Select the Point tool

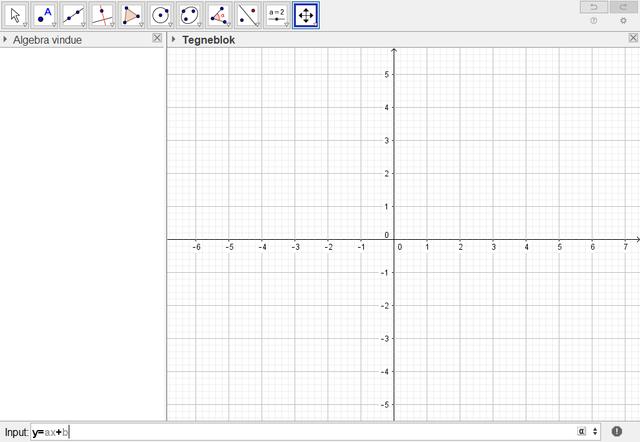(44, 15)
